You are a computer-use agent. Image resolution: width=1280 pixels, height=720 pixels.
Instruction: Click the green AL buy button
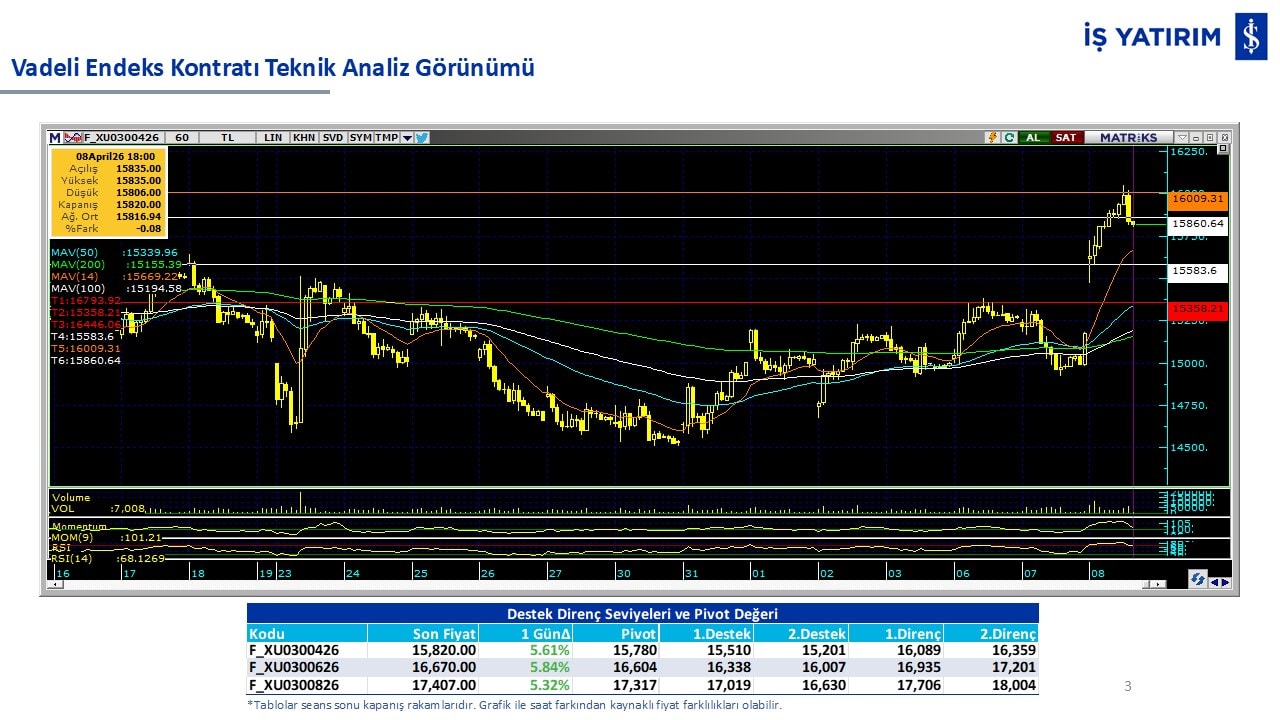click(x=1032, y=138)
